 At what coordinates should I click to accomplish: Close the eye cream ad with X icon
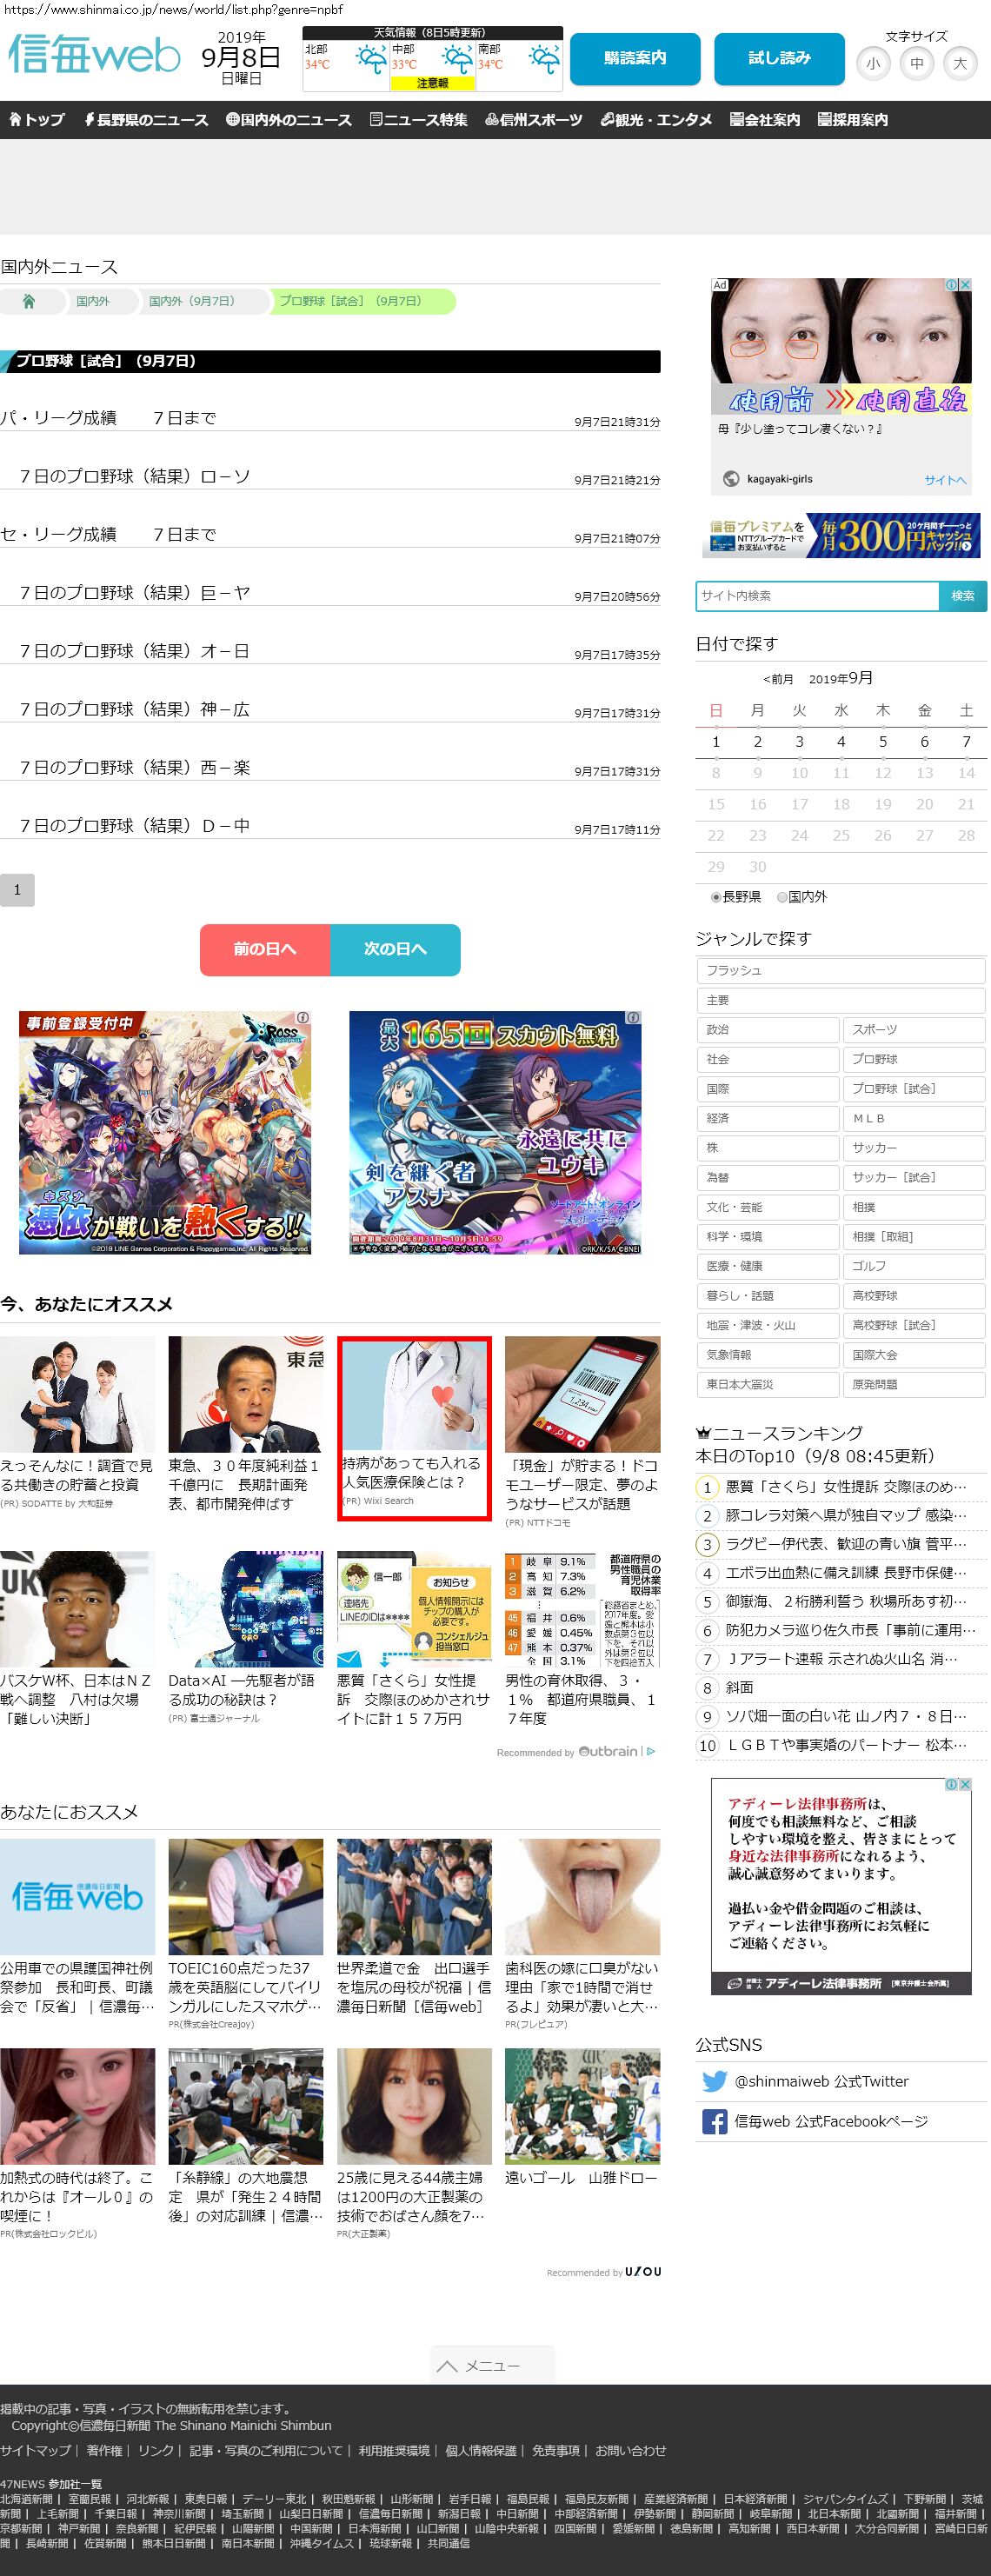(x=966, y=285)
